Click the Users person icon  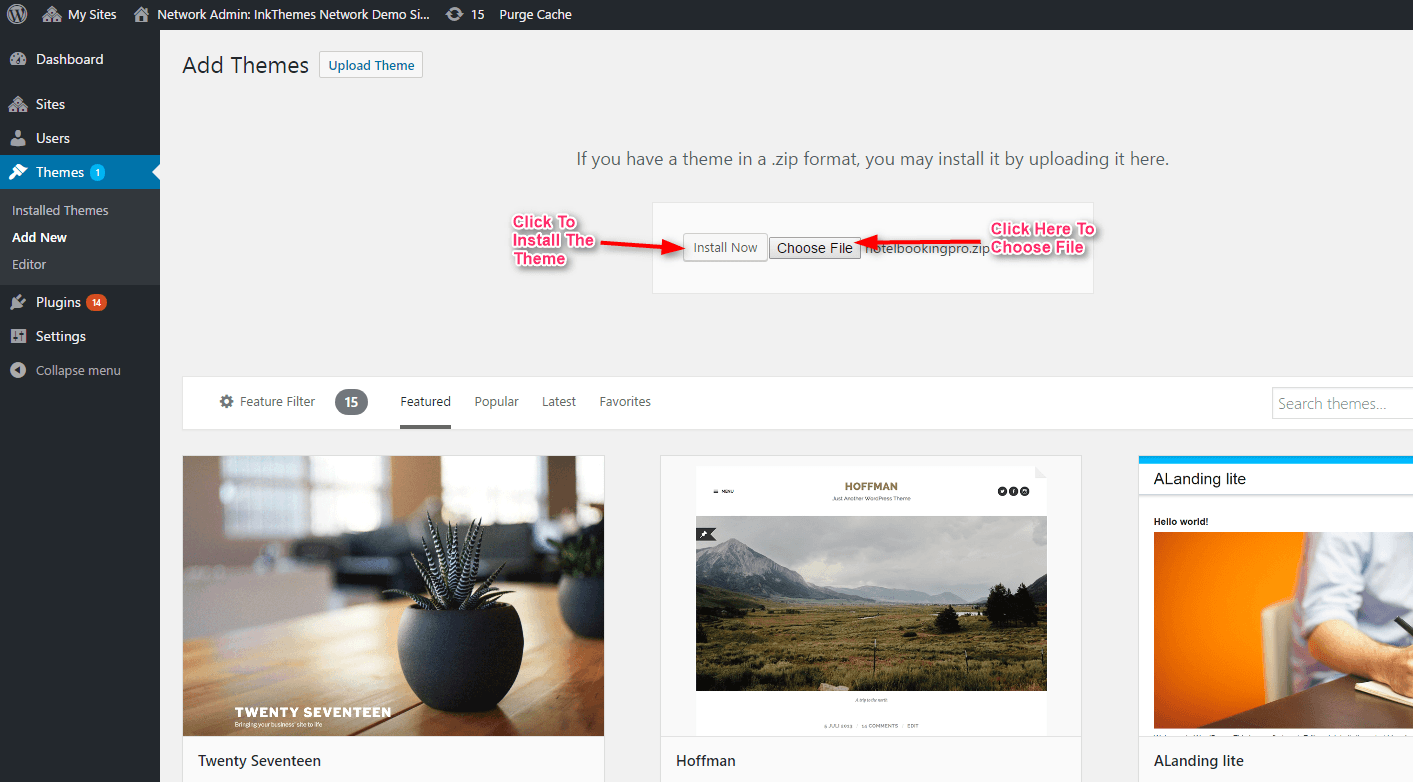click(18, 138)
